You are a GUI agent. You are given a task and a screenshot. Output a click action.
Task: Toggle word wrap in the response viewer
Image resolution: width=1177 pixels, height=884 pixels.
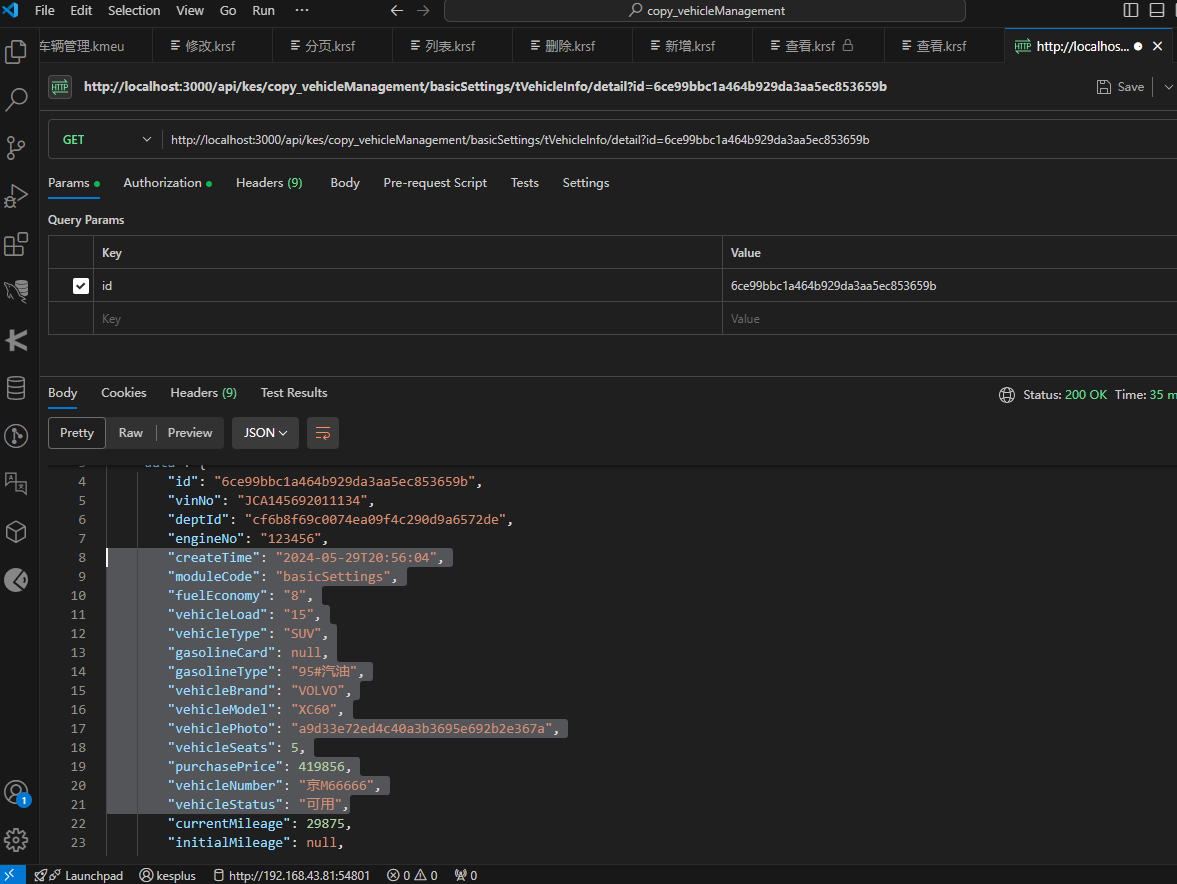322,433
